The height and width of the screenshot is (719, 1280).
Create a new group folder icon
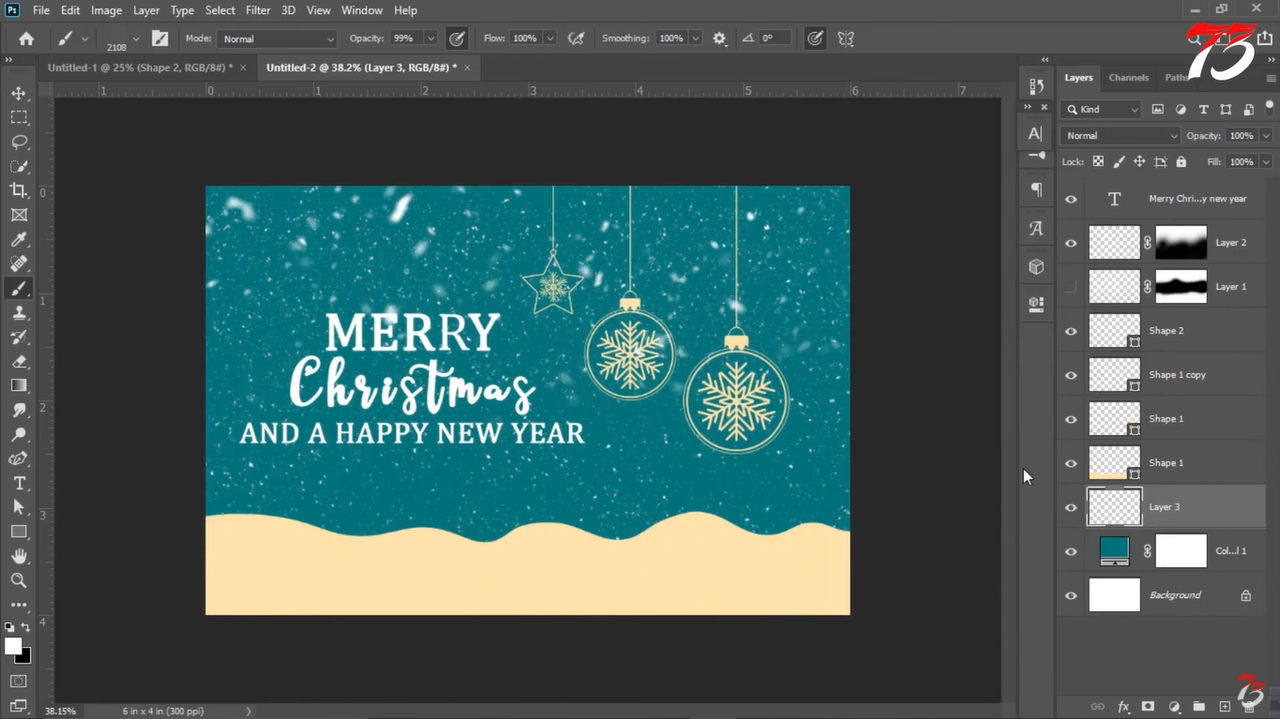(1199, 707)
